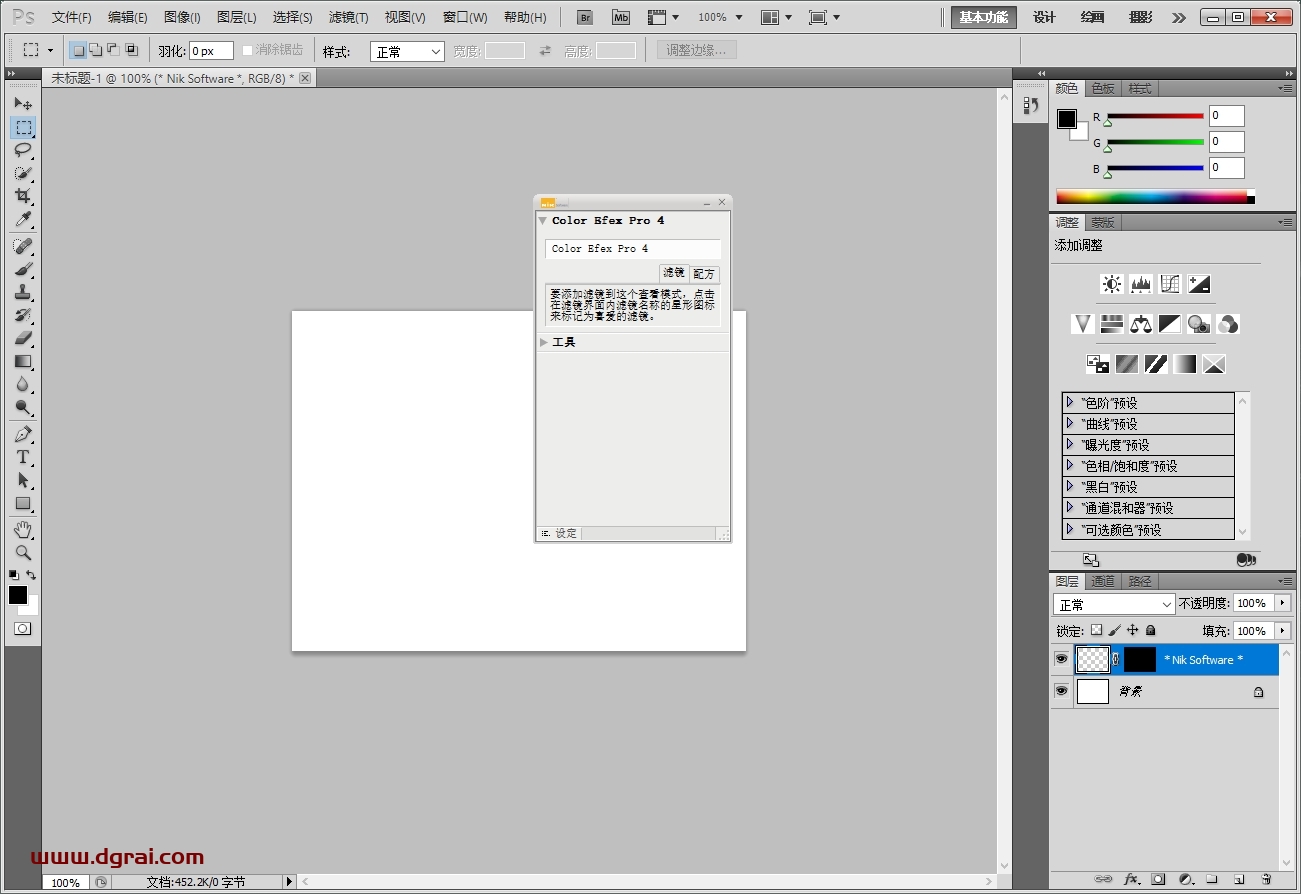
Task: Open 填充 fill slider arrow
Action: pos(1283,631)
